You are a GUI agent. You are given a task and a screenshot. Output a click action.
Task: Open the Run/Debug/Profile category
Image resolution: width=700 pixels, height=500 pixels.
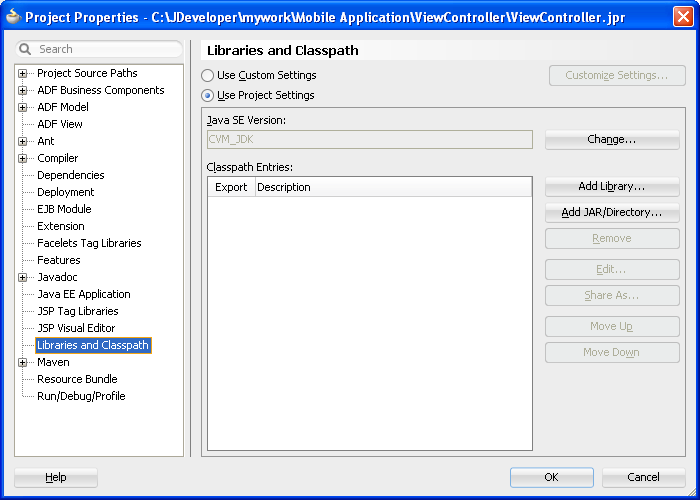pyautogui.click(x=81, y=396)
